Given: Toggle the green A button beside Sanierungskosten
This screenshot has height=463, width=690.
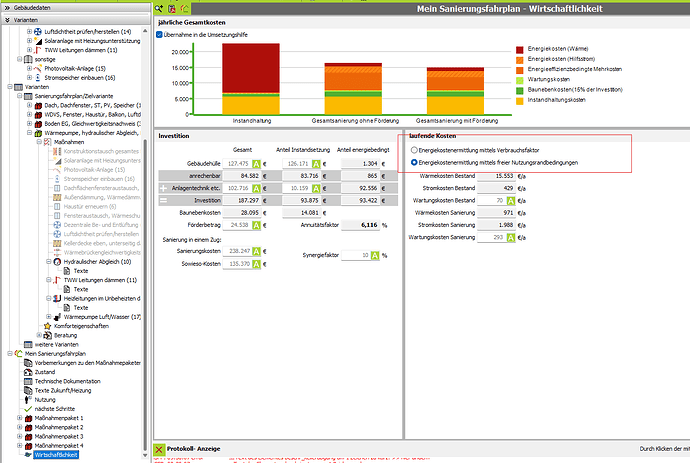Looking at the screenshot, I should [x=257, y=251].
